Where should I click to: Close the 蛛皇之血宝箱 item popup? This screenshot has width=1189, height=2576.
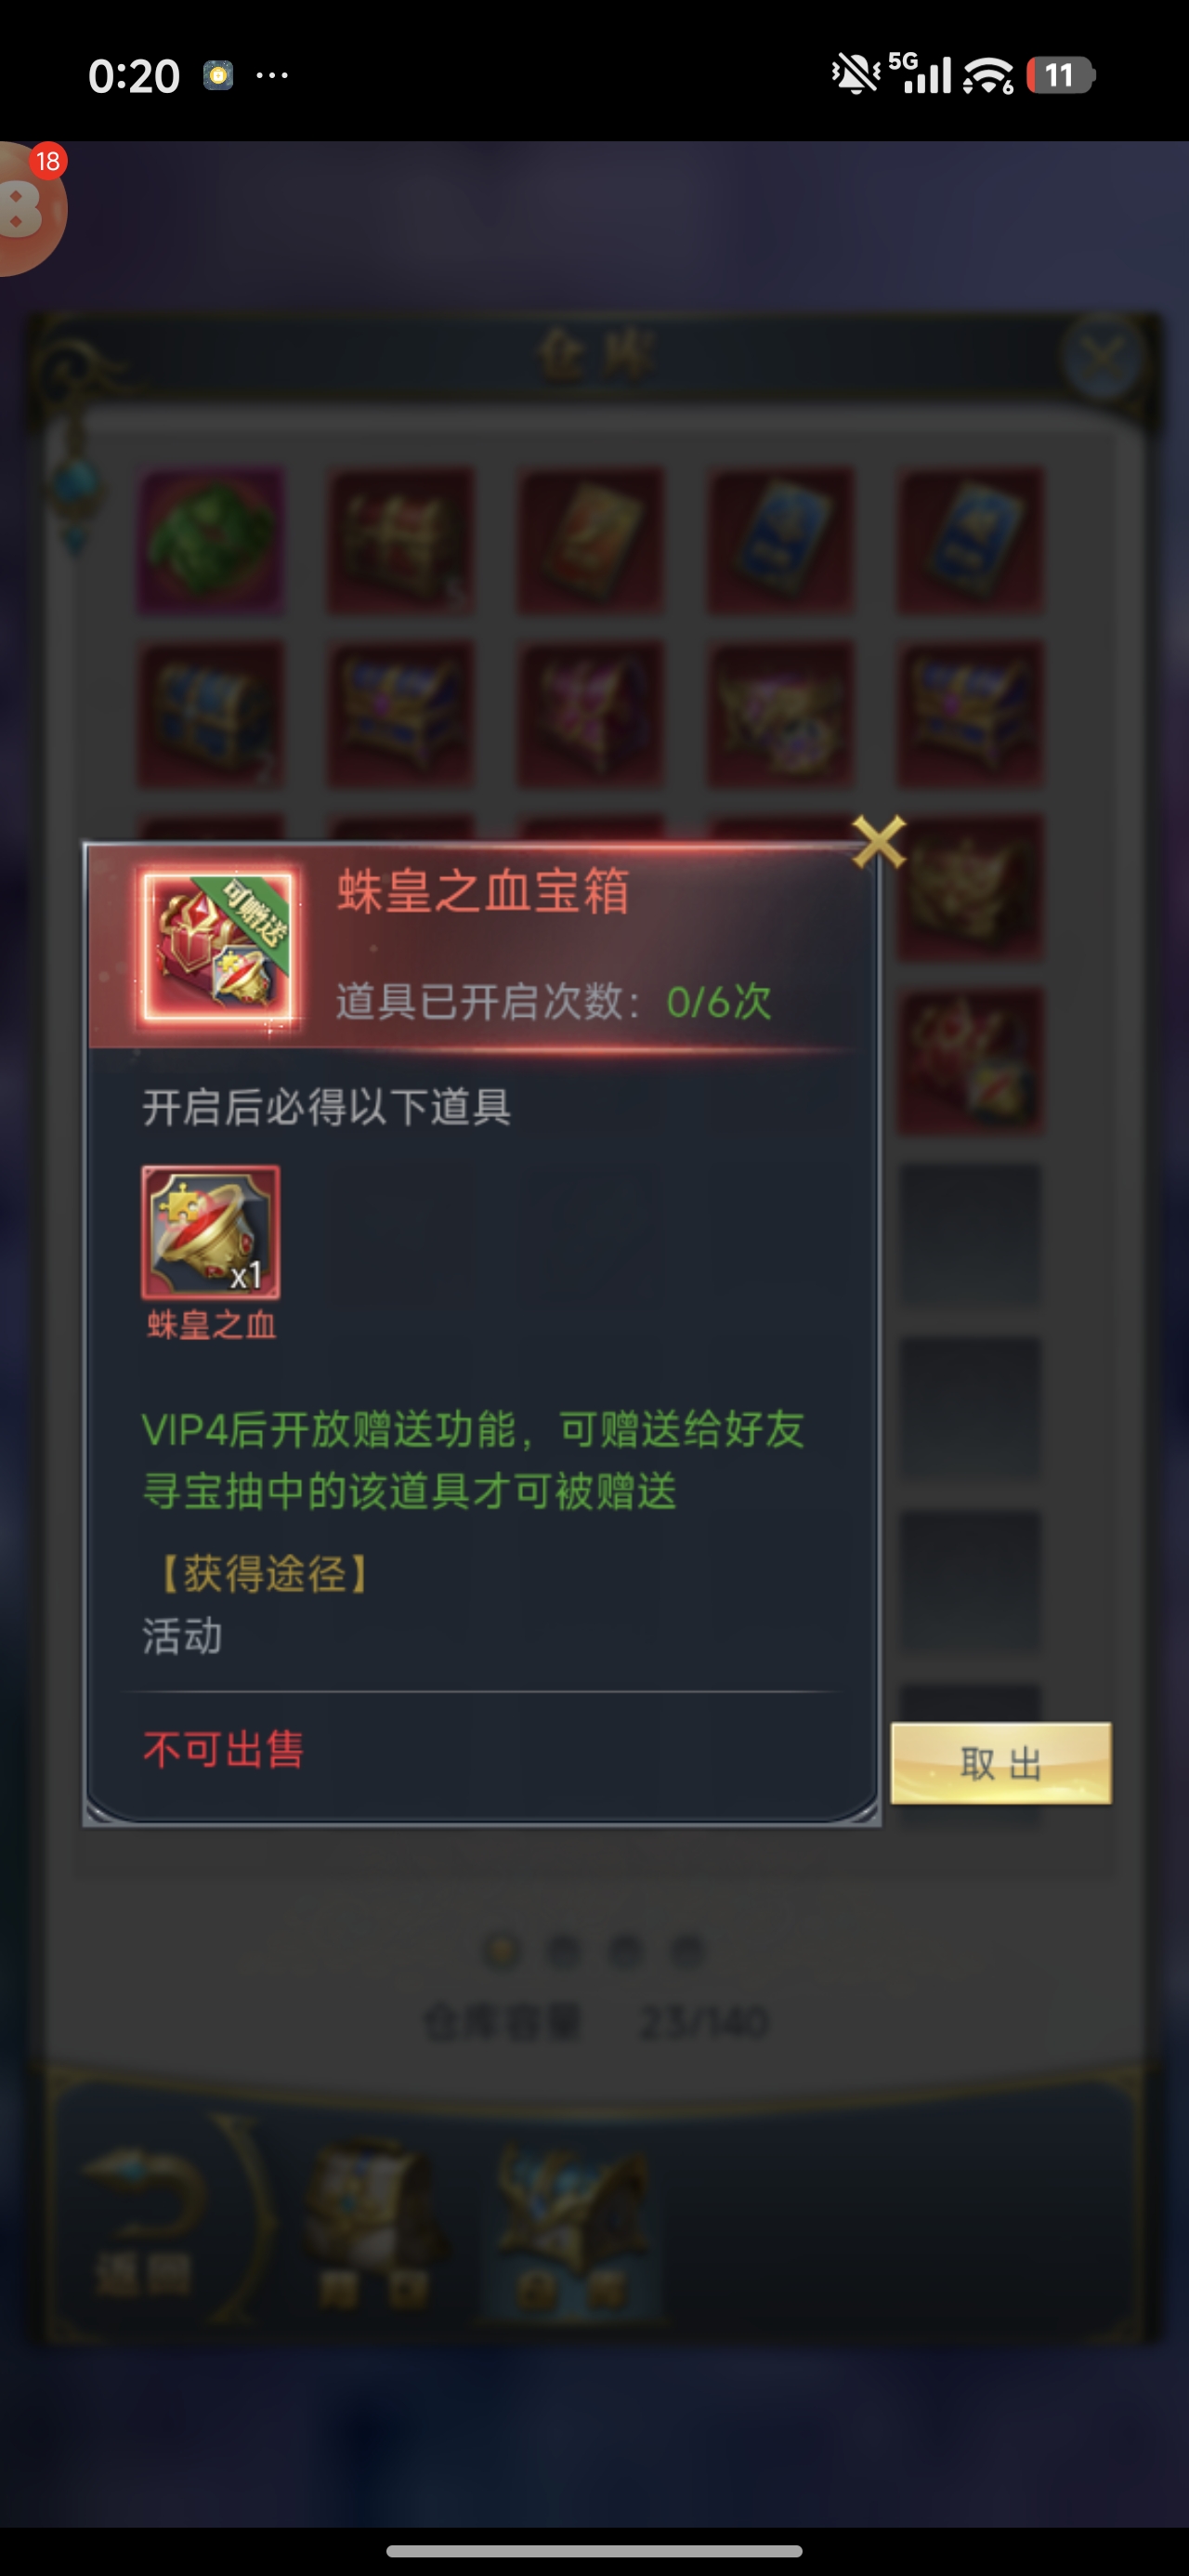pyautogui.click(x=878, y=841)
